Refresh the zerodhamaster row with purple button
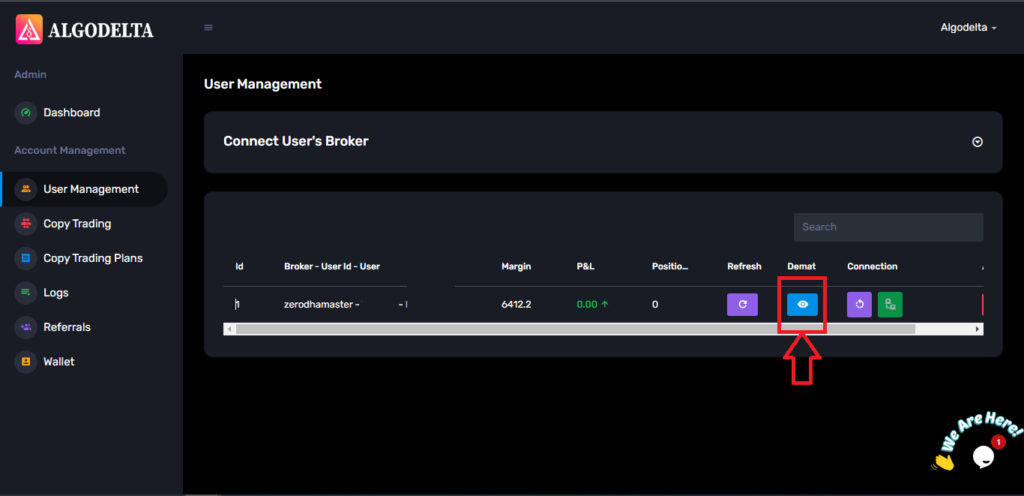This screenshot has width=1024, height=496. (743, 304)
